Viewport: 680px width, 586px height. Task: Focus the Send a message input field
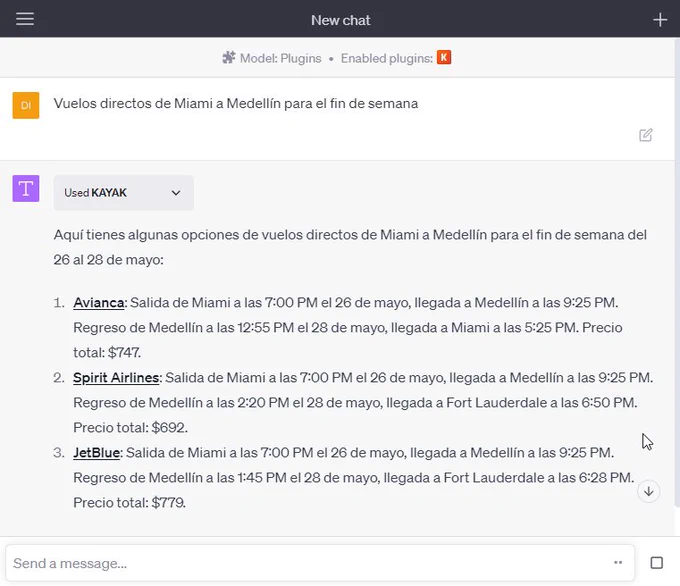pos(320,563)
